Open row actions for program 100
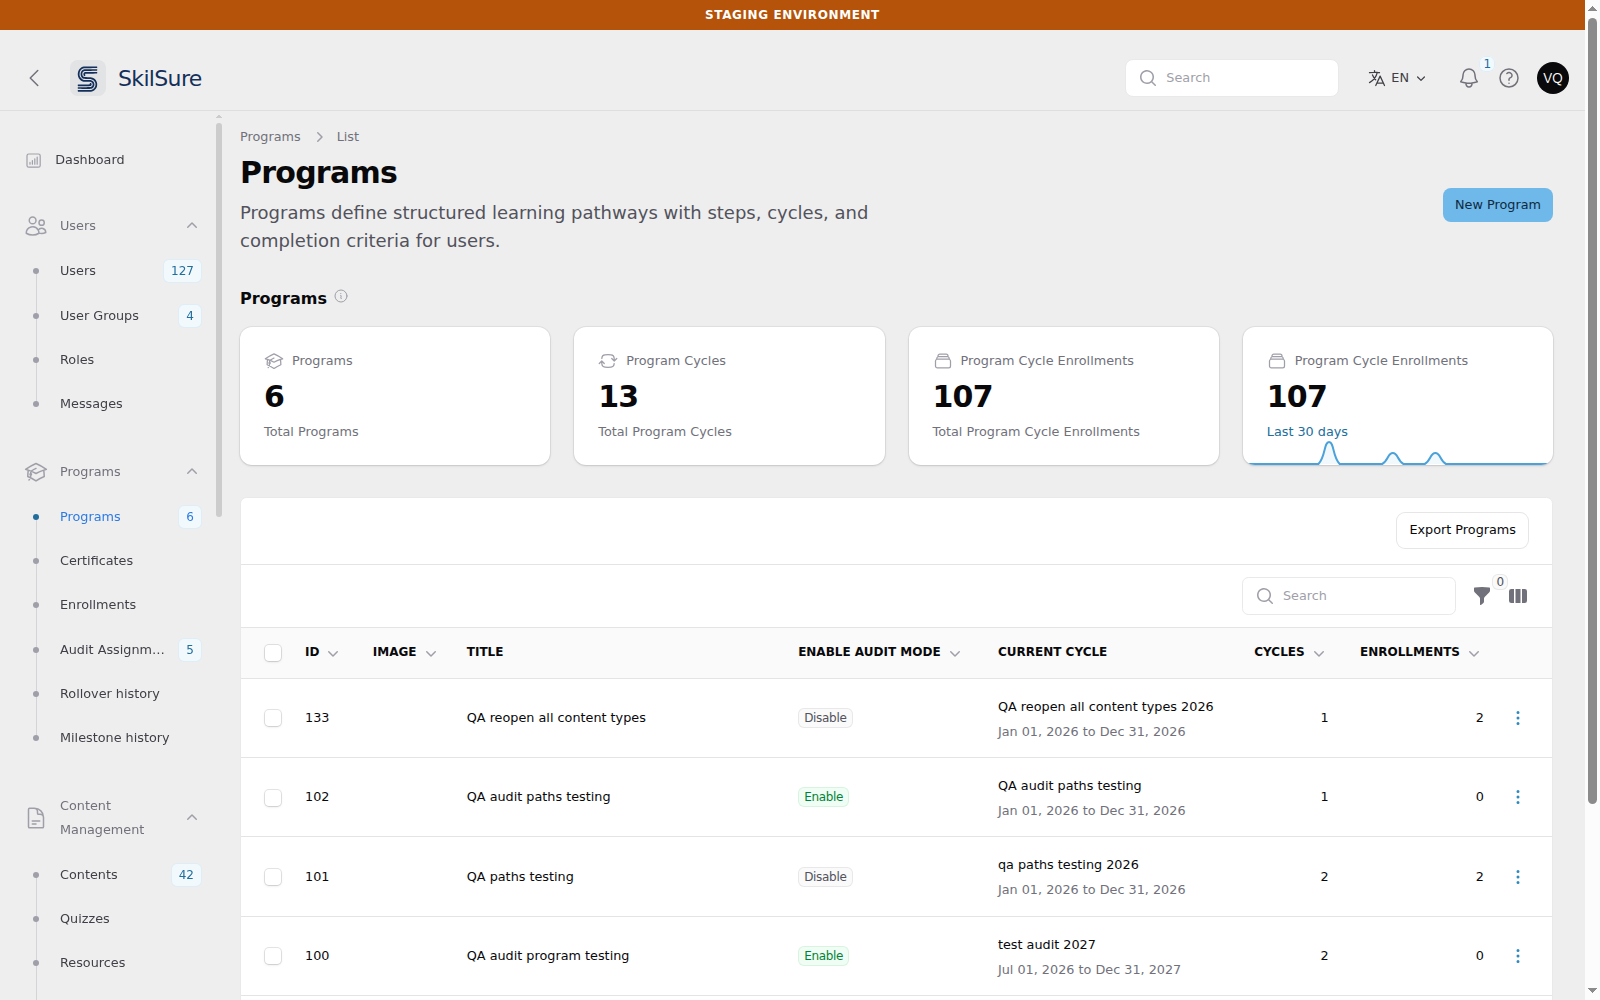 [1518, 956]
